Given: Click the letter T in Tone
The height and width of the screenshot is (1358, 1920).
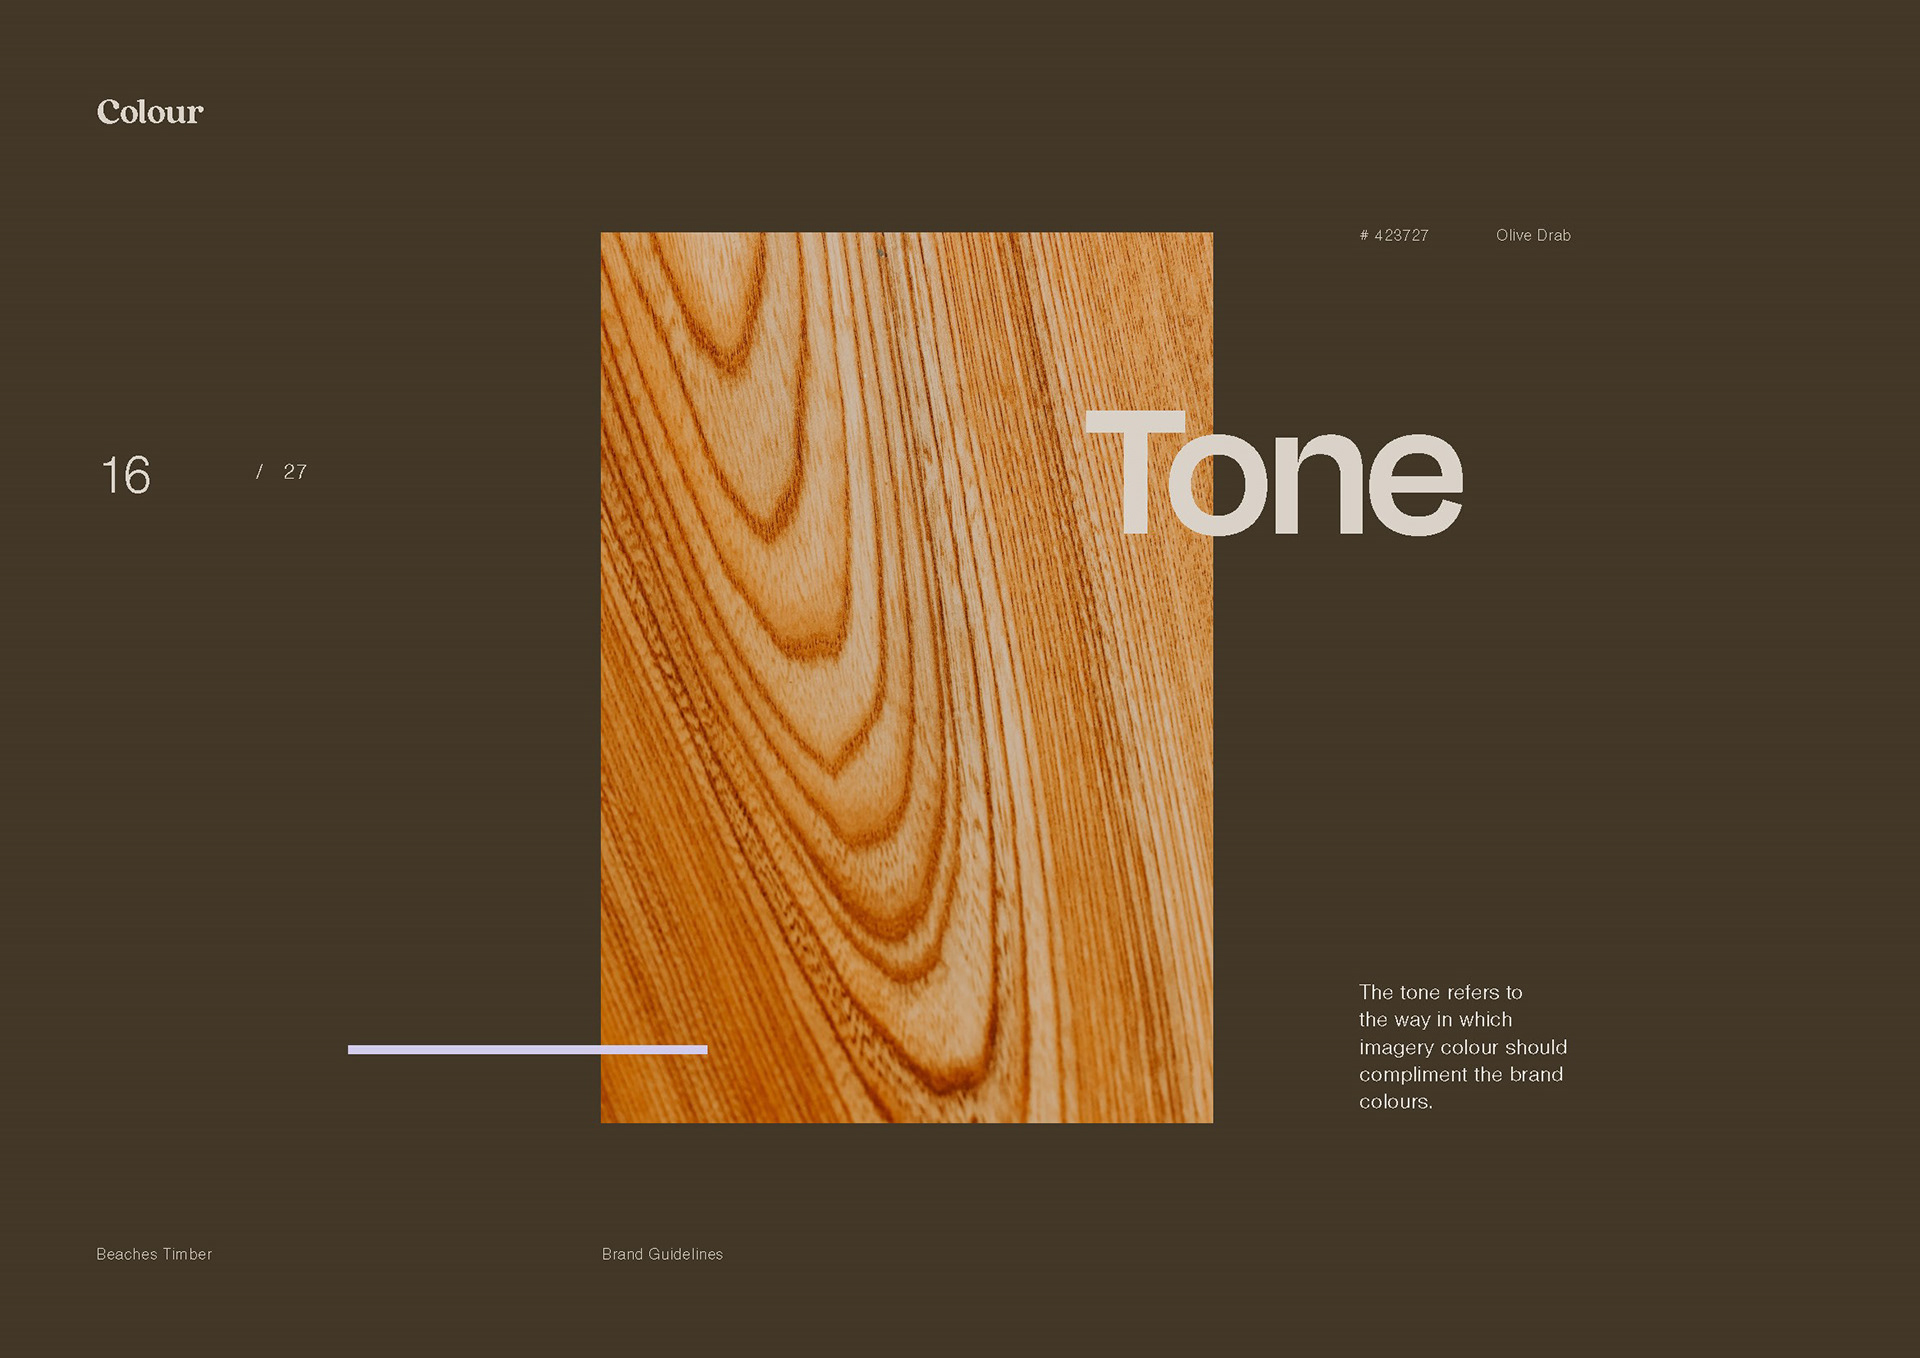Looking at the screenshot, I should [1134, 470].
